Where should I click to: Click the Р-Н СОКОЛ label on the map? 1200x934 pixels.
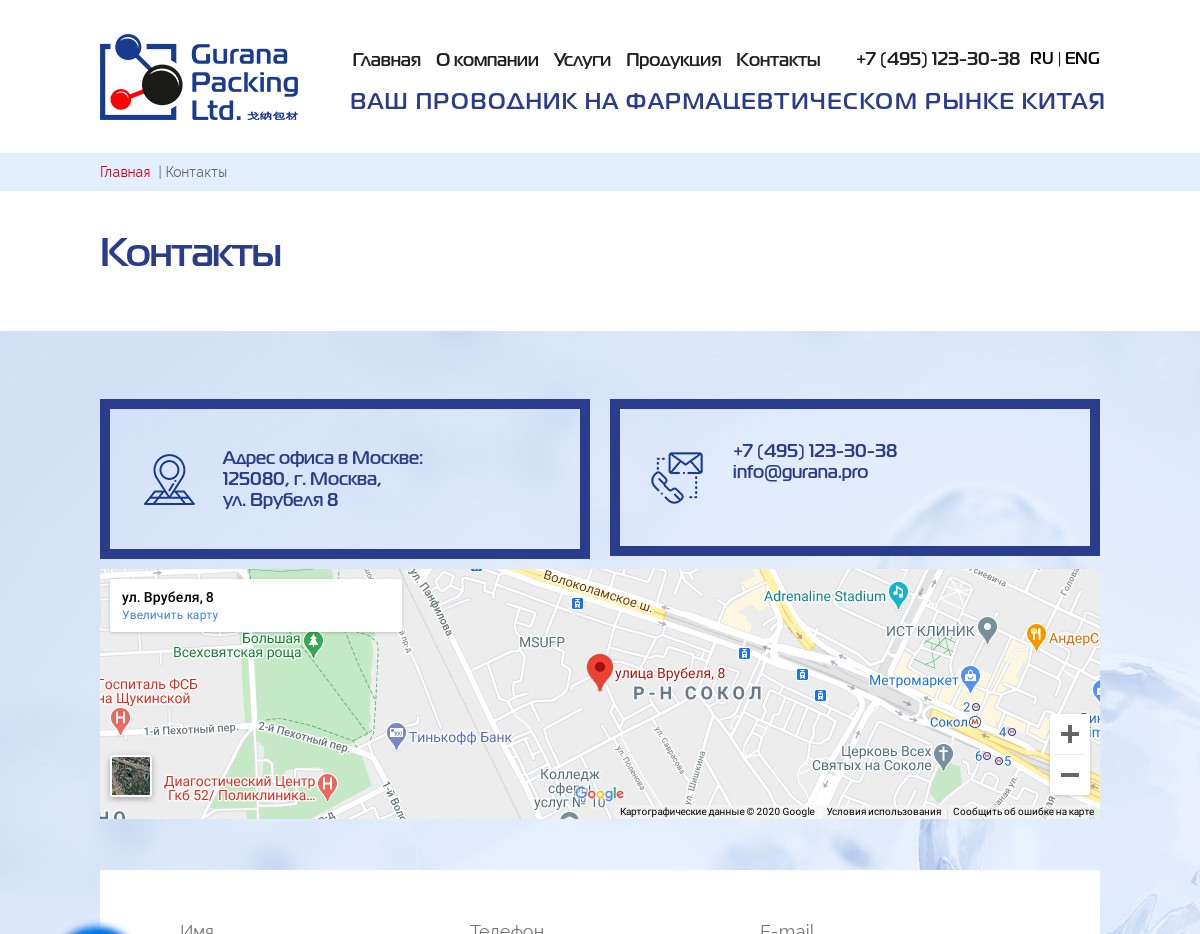[698, 693]
